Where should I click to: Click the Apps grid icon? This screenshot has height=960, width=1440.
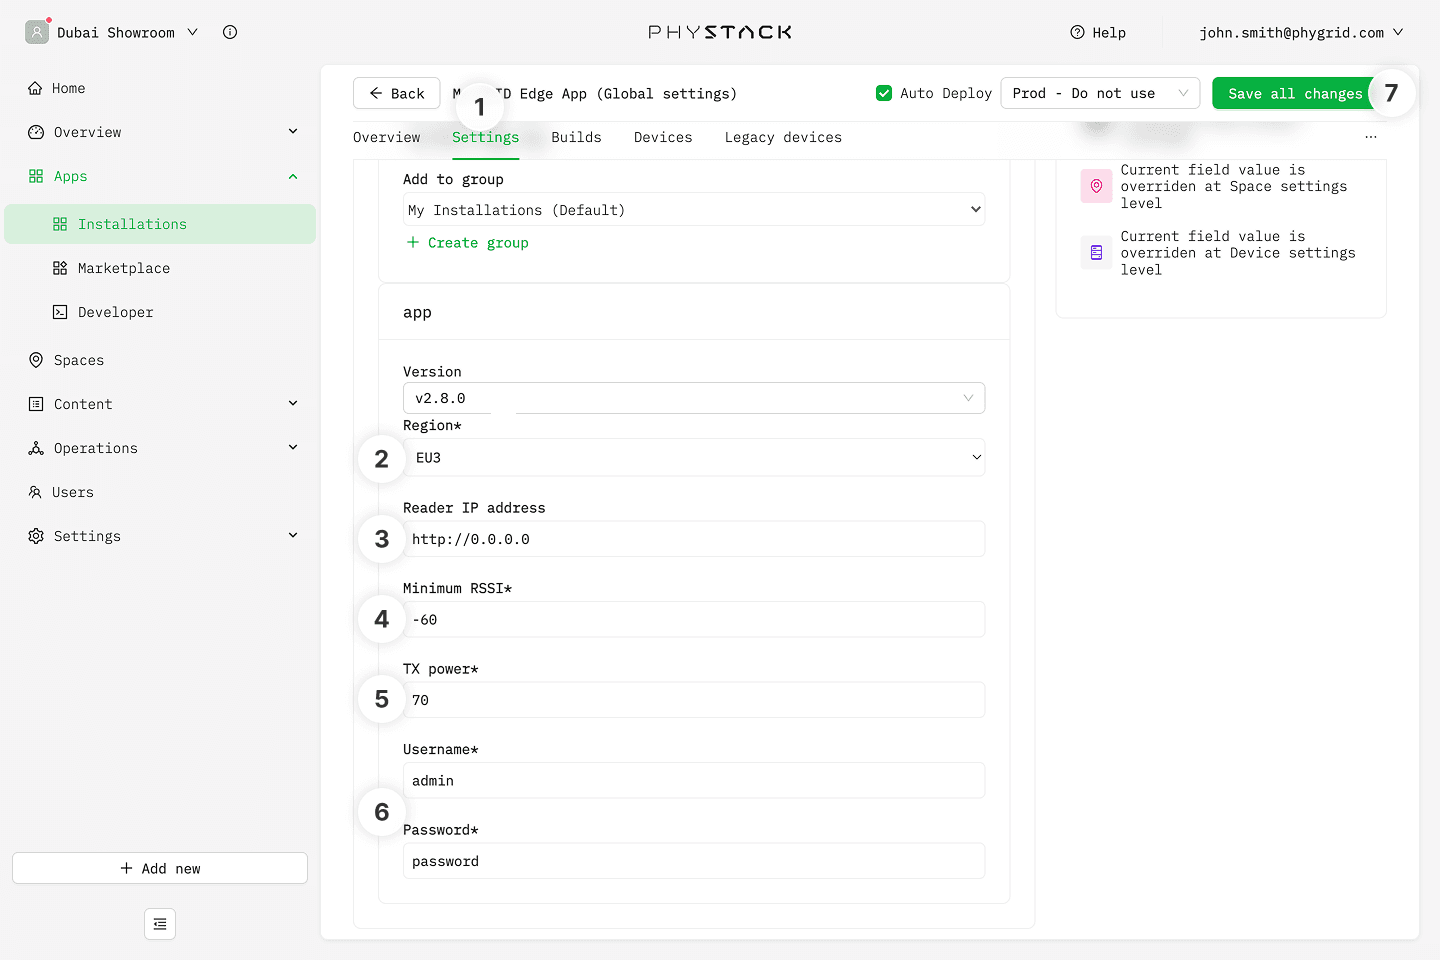36,176
